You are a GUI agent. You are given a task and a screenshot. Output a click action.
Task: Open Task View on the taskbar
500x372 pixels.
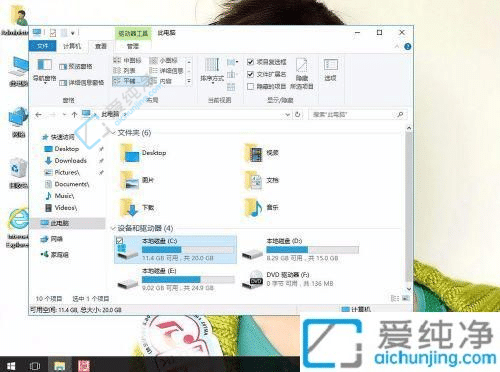[x=35, y=366]
